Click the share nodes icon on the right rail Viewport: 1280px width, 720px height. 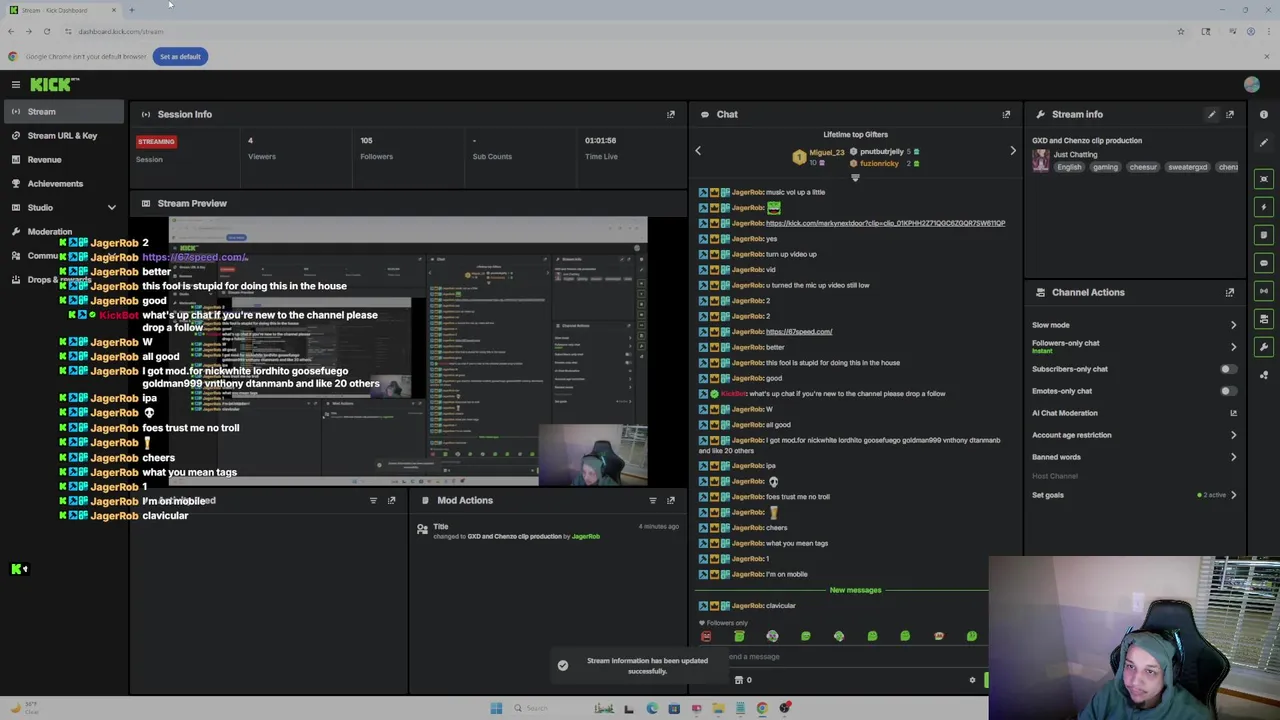pos(1264,375)
